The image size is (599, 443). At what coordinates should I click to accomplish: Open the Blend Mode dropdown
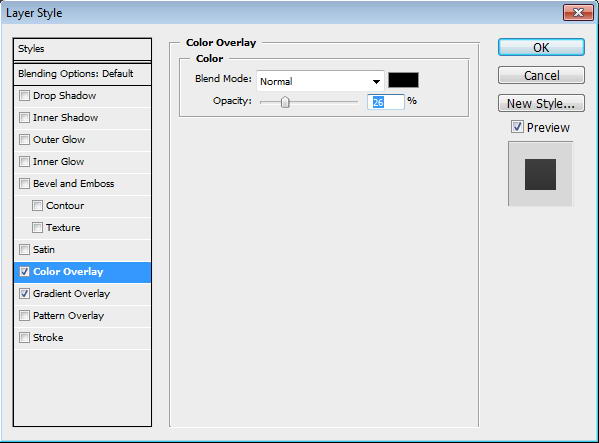coord(320,81)
